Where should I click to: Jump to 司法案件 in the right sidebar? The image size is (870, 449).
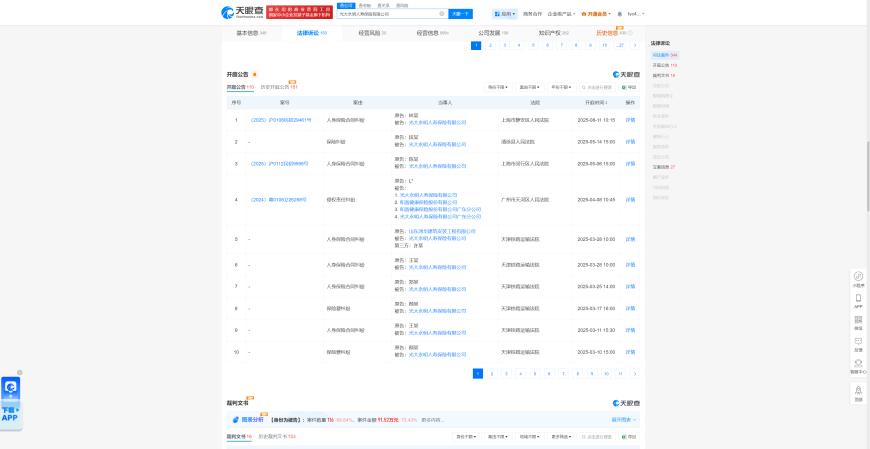coord(665,55)
